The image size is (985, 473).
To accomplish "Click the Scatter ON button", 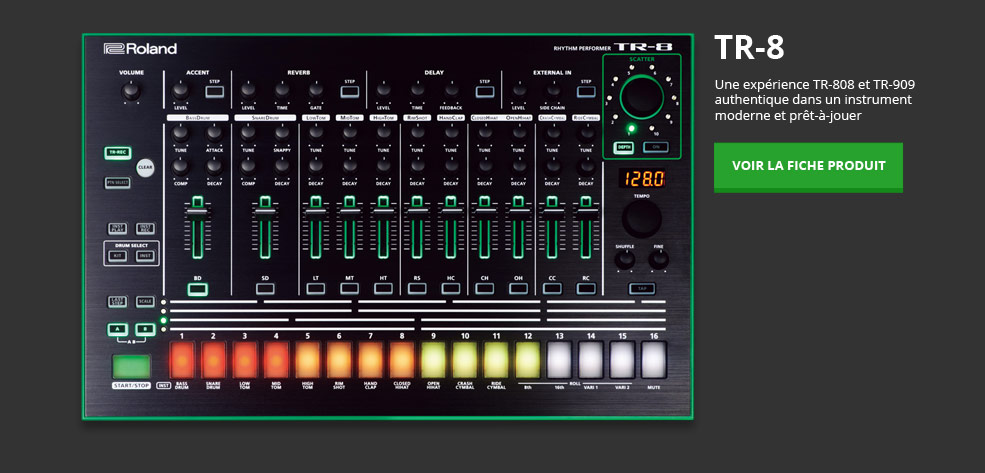I will 656,148.
